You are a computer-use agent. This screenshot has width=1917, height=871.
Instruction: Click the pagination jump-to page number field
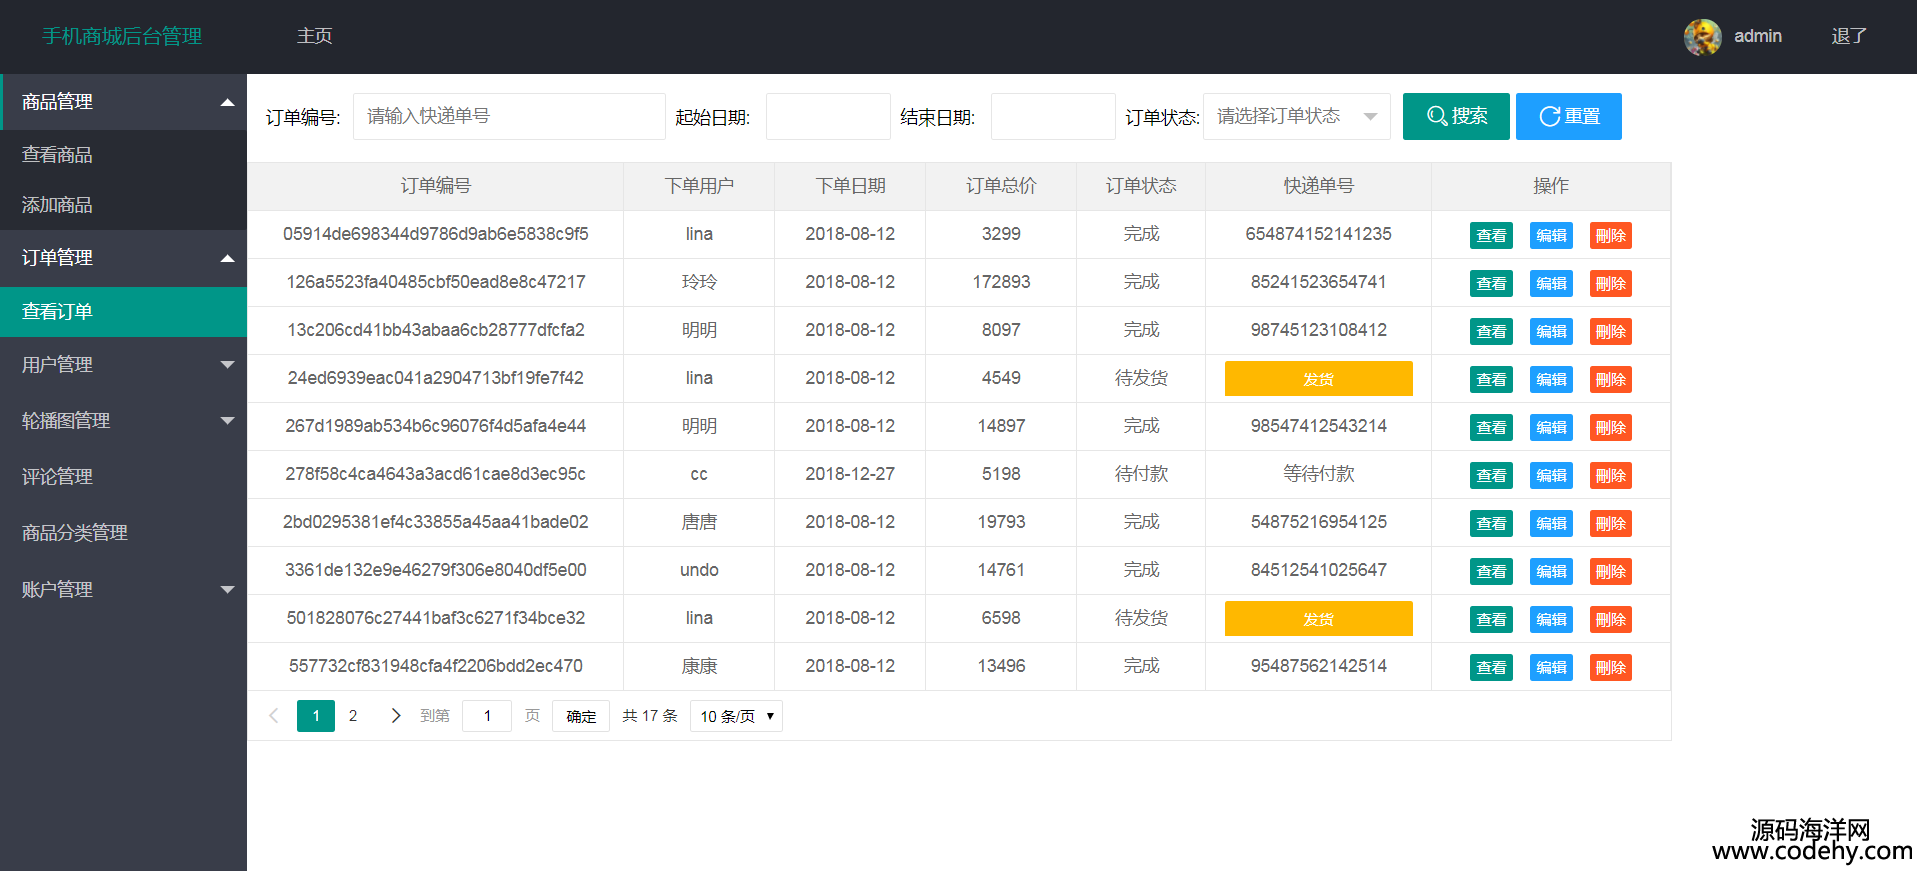(x=487, y=716)
